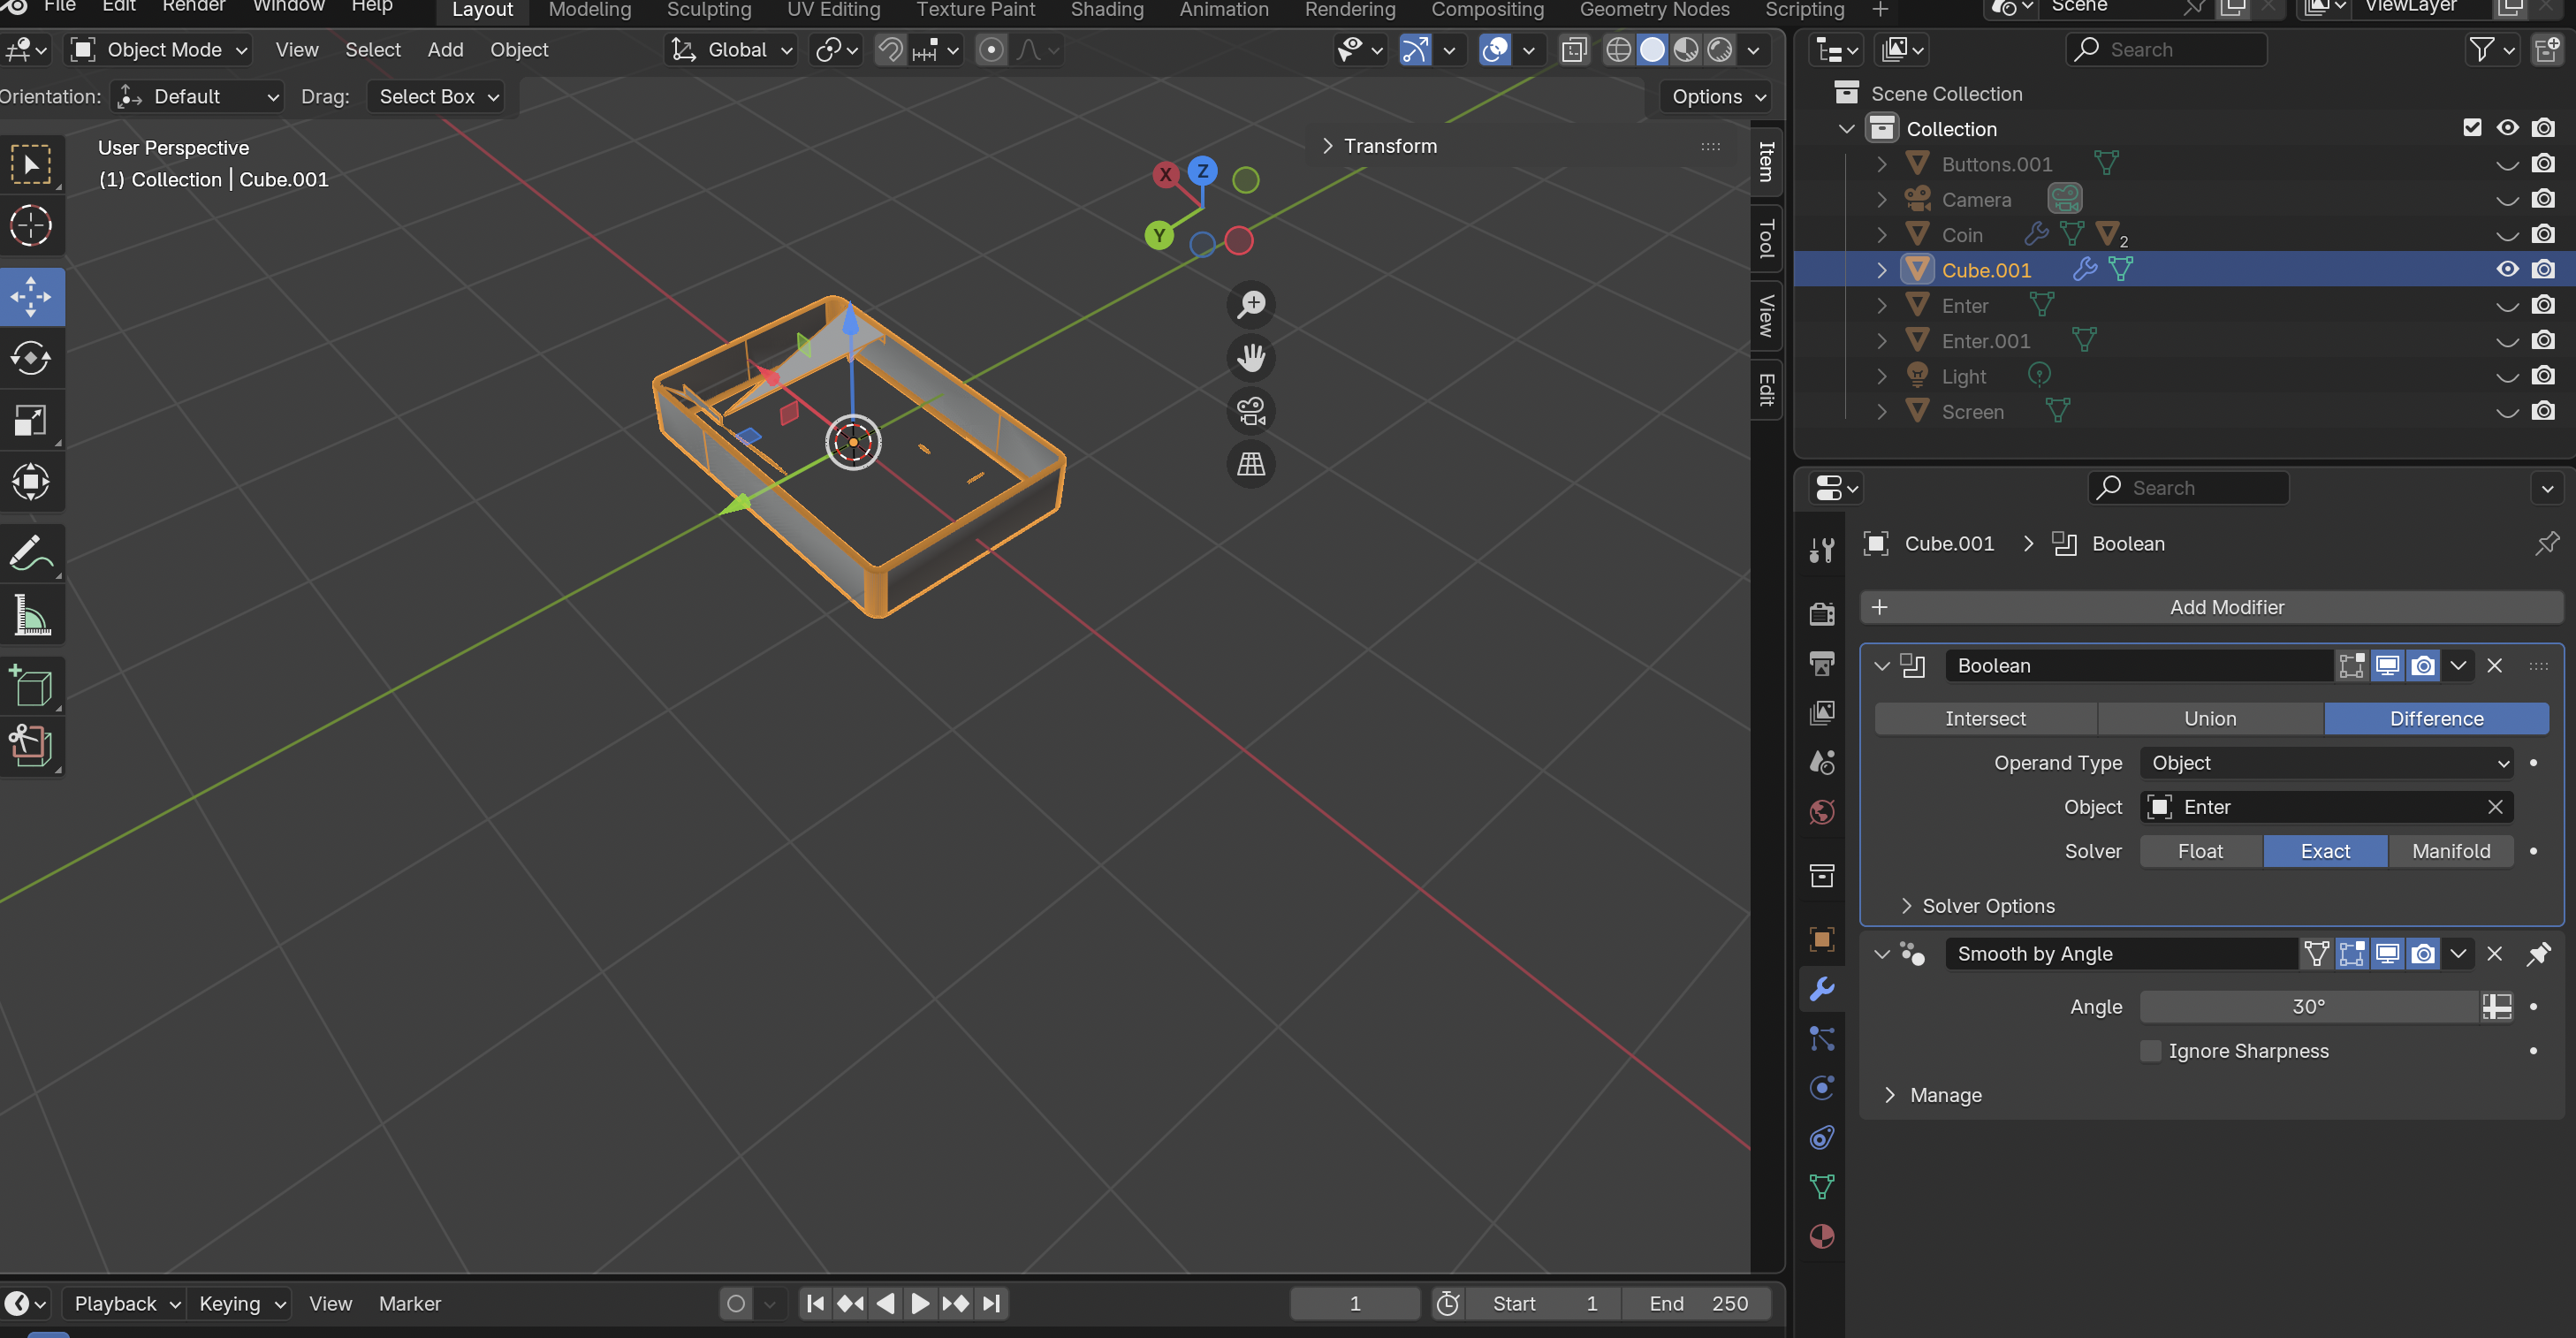
Task: Switch to orthographic/perspective grid view icon
Action: [1251, 464]
